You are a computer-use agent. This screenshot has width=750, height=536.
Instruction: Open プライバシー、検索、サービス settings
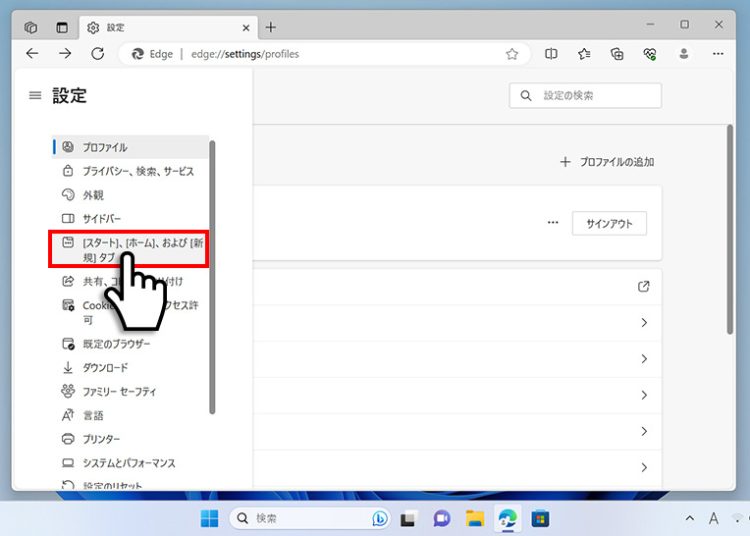[x=130, y=171]
